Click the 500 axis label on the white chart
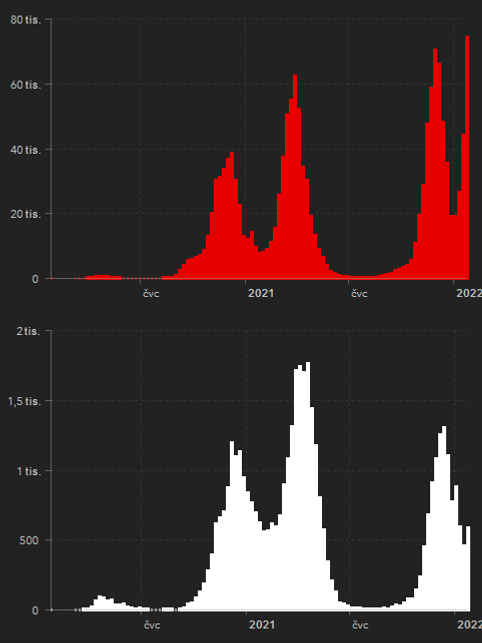The image size is (482, 643). tap(29, 540)
